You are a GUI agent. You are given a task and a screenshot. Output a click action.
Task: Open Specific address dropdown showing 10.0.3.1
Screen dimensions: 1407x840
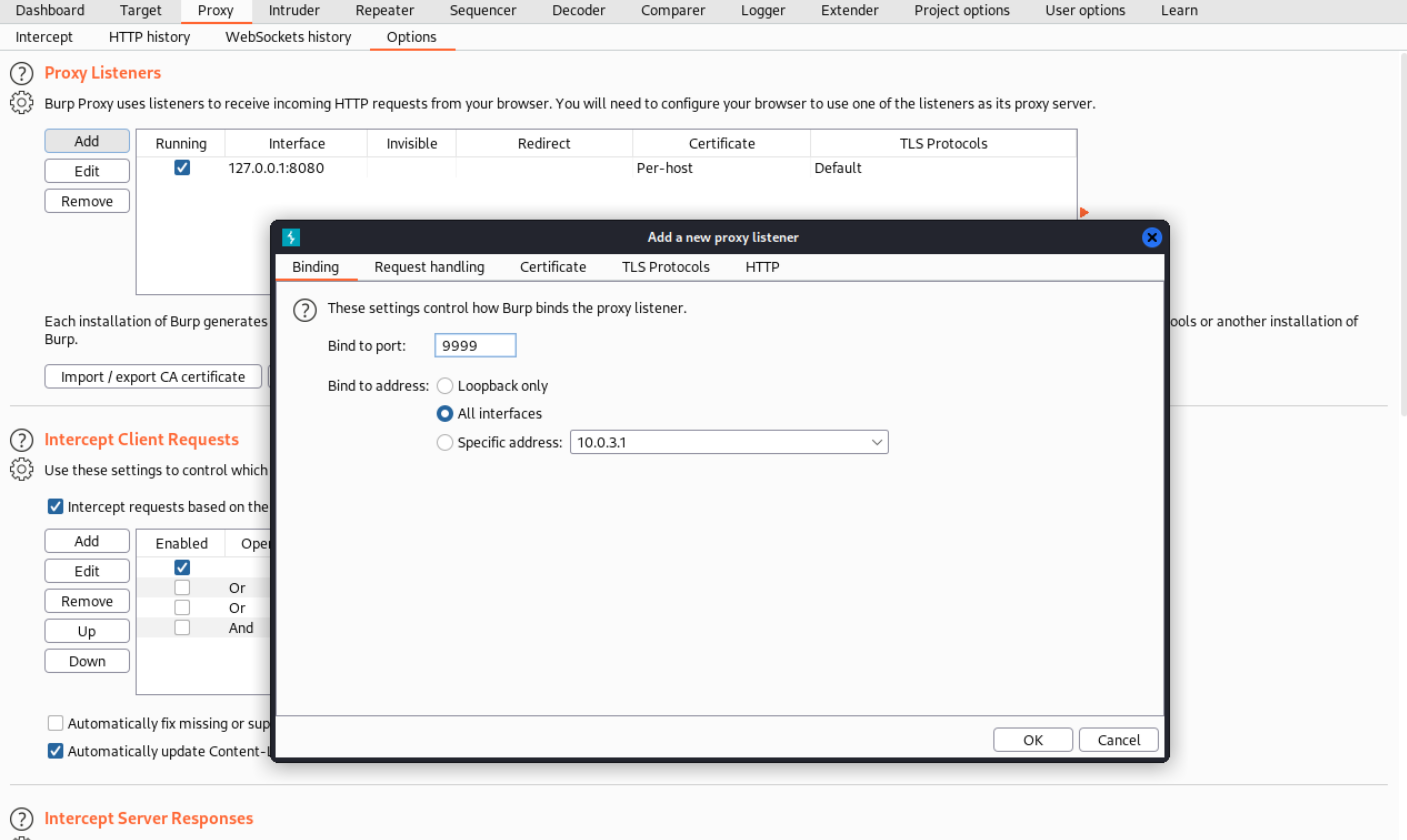(x=729, y=442)
